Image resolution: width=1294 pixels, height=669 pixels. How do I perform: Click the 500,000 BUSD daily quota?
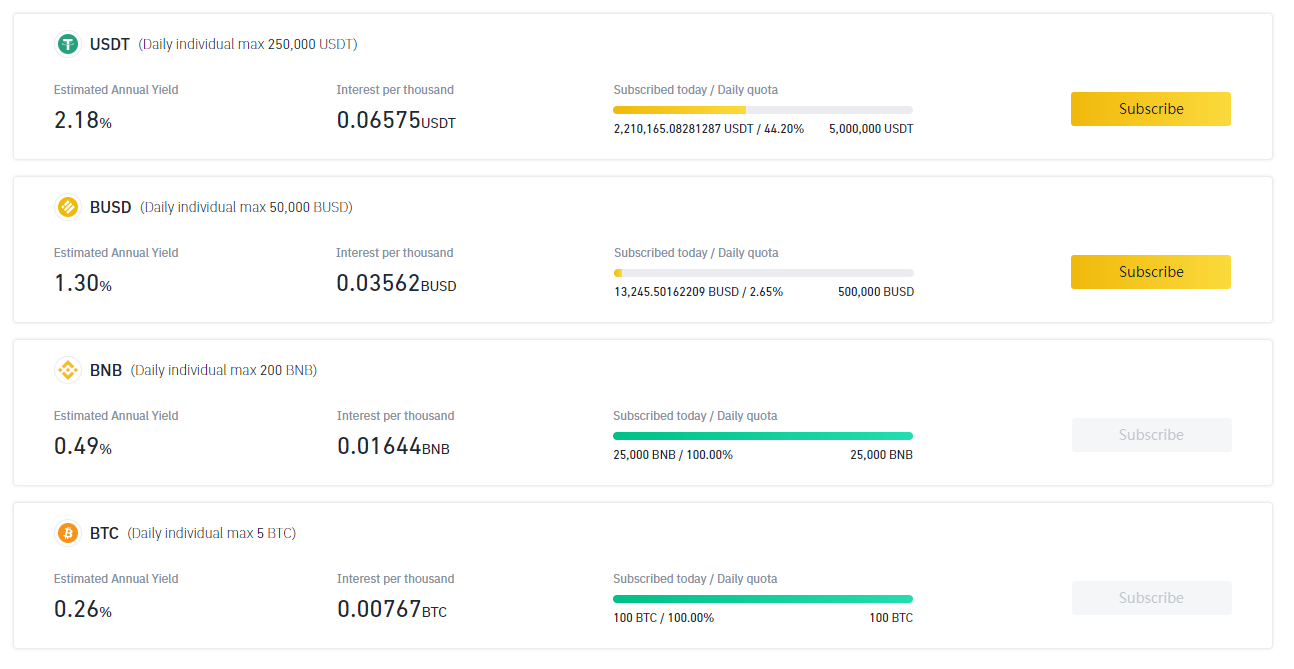coord(876,292)
